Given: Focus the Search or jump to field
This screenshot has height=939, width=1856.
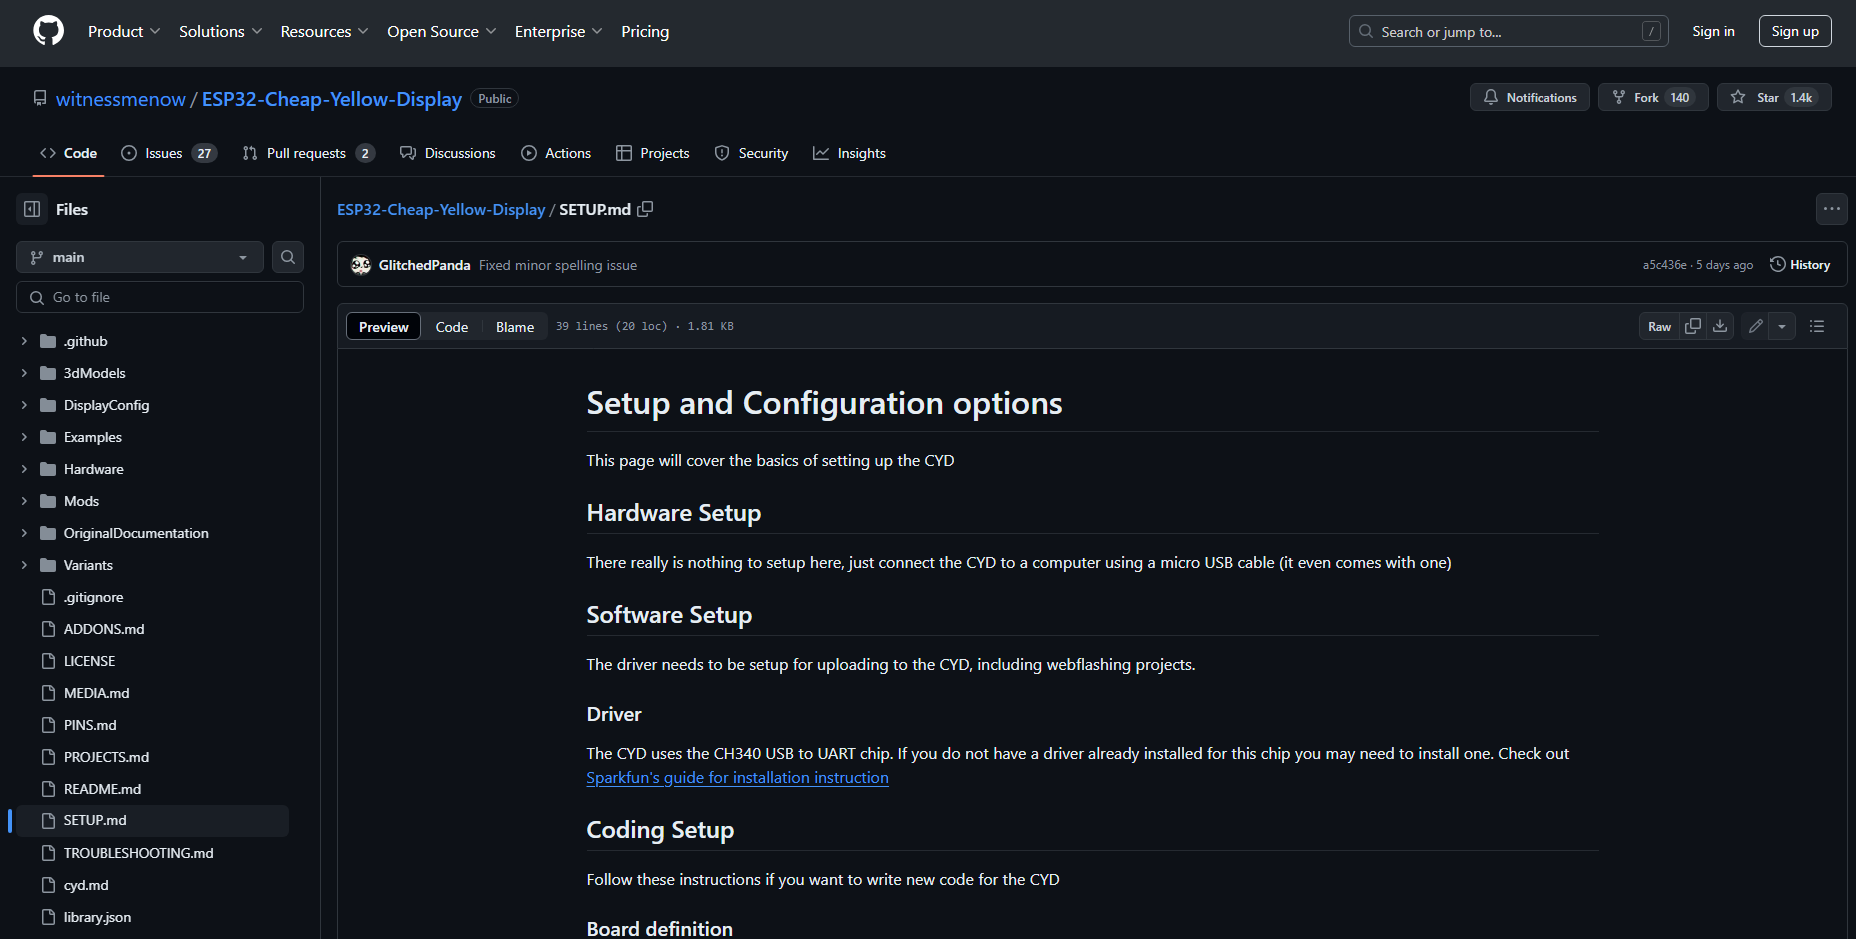Looking at the screenshot, I should pyautogui.click(x=1508, y=31).
